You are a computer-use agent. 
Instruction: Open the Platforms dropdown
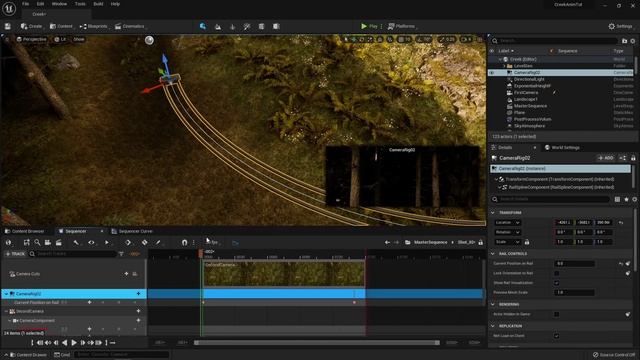click(402, 26)
